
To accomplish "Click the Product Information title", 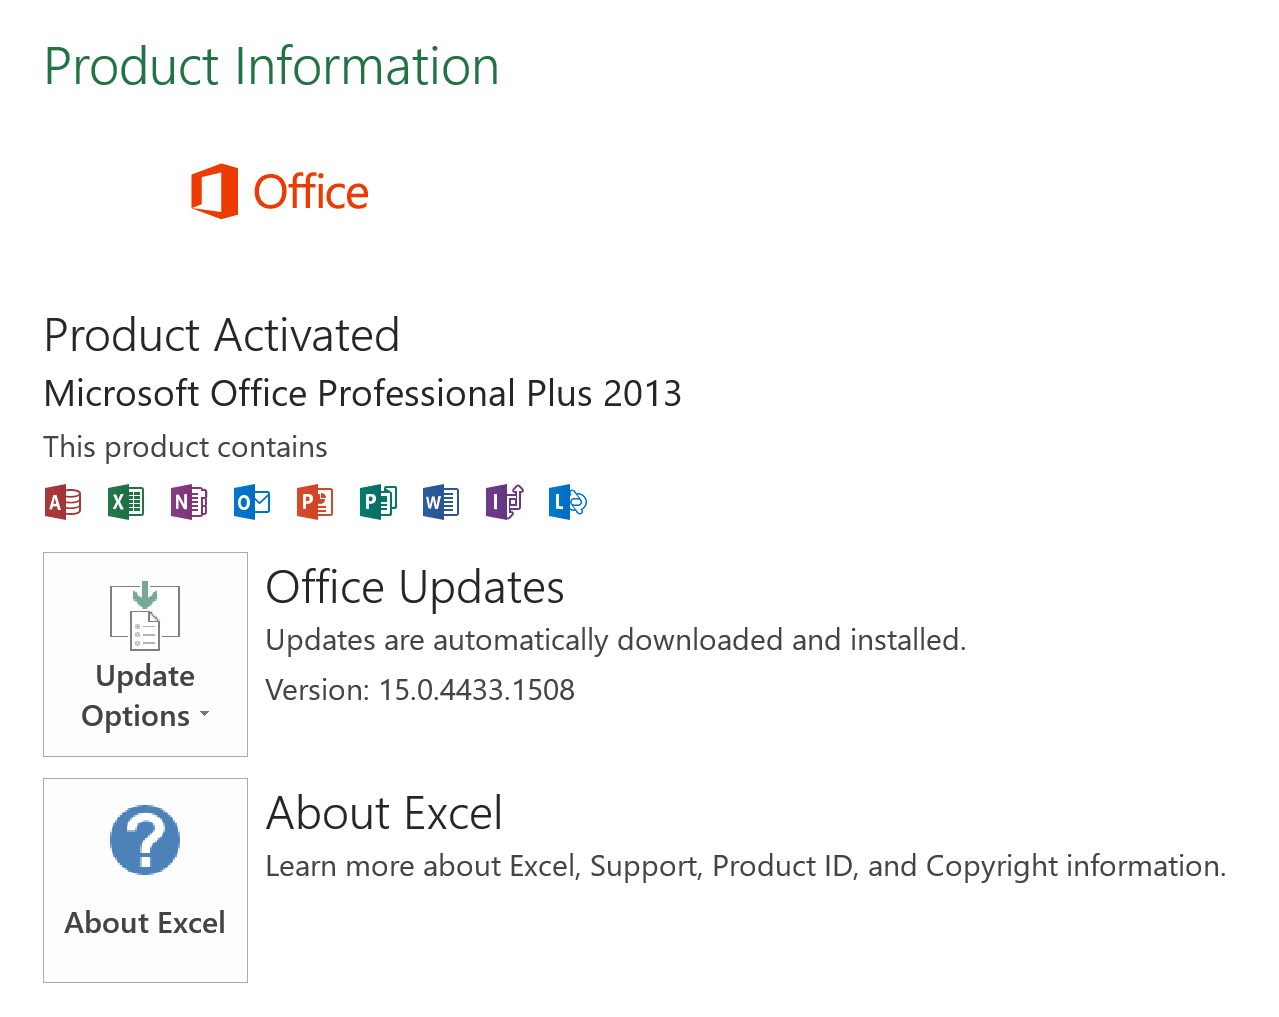I will 272,67.
